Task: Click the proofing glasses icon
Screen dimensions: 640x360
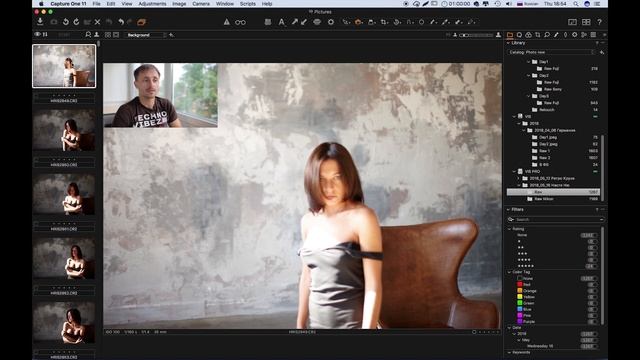Action: point(240,22)
